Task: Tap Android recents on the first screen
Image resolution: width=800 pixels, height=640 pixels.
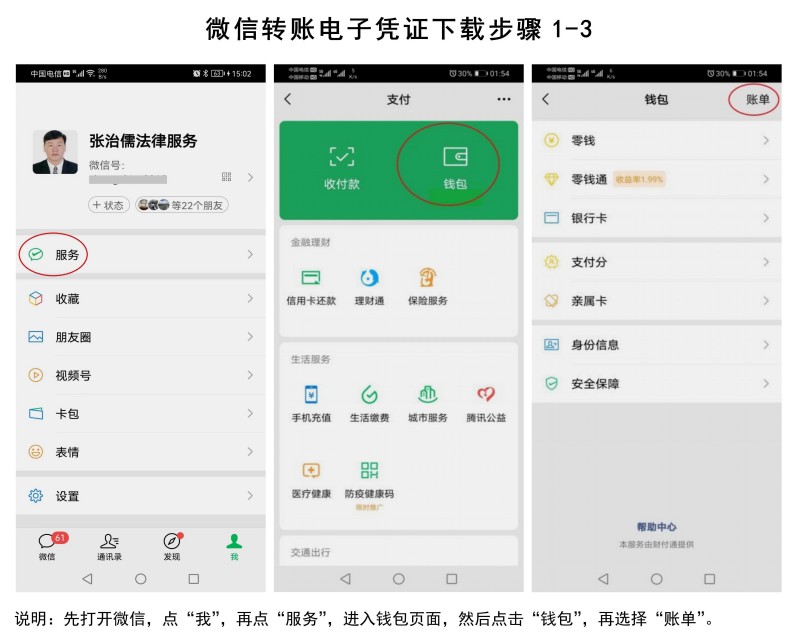Action: tap(193, 579)
